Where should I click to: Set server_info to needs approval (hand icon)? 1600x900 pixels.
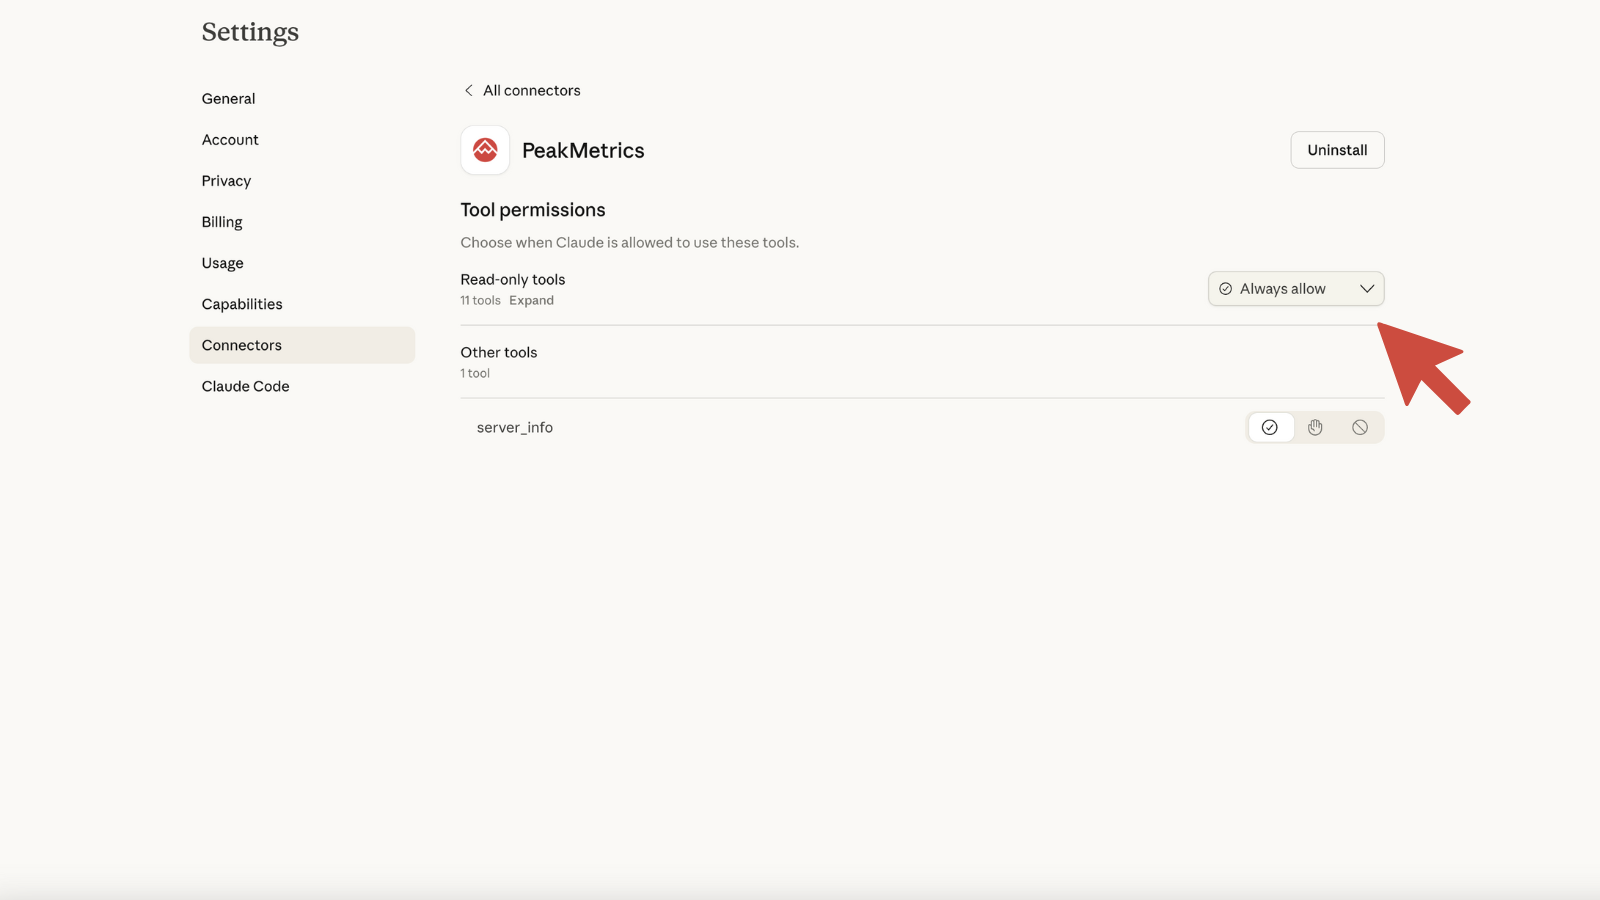click(1315, 427)
